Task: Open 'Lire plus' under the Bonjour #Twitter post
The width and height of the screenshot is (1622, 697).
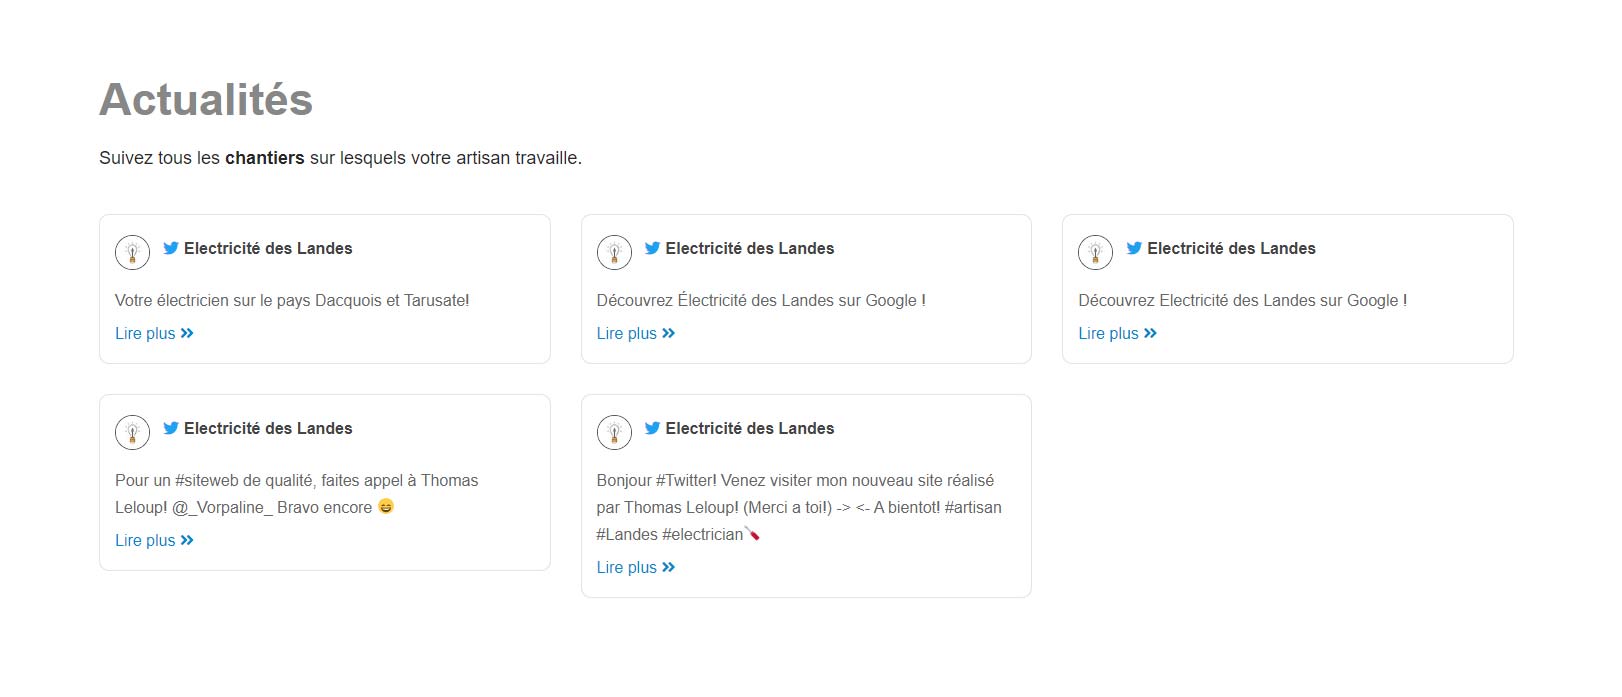Action: pos(627,567)
